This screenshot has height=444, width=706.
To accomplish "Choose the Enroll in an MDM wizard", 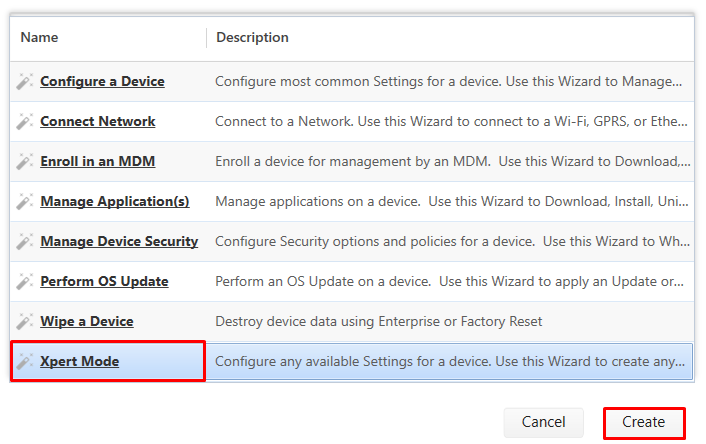I will tap(98, 162).
